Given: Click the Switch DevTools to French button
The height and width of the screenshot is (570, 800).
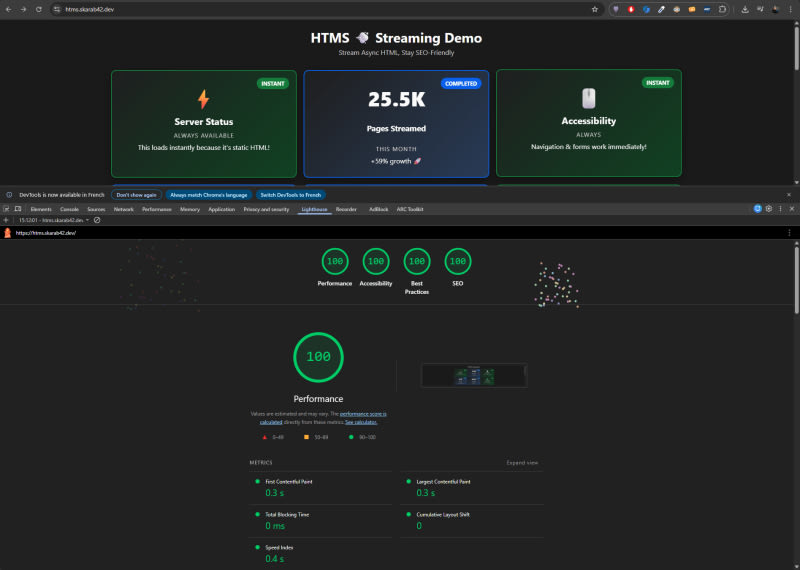Looking at the screenshot, I should [x=291, y=195].
